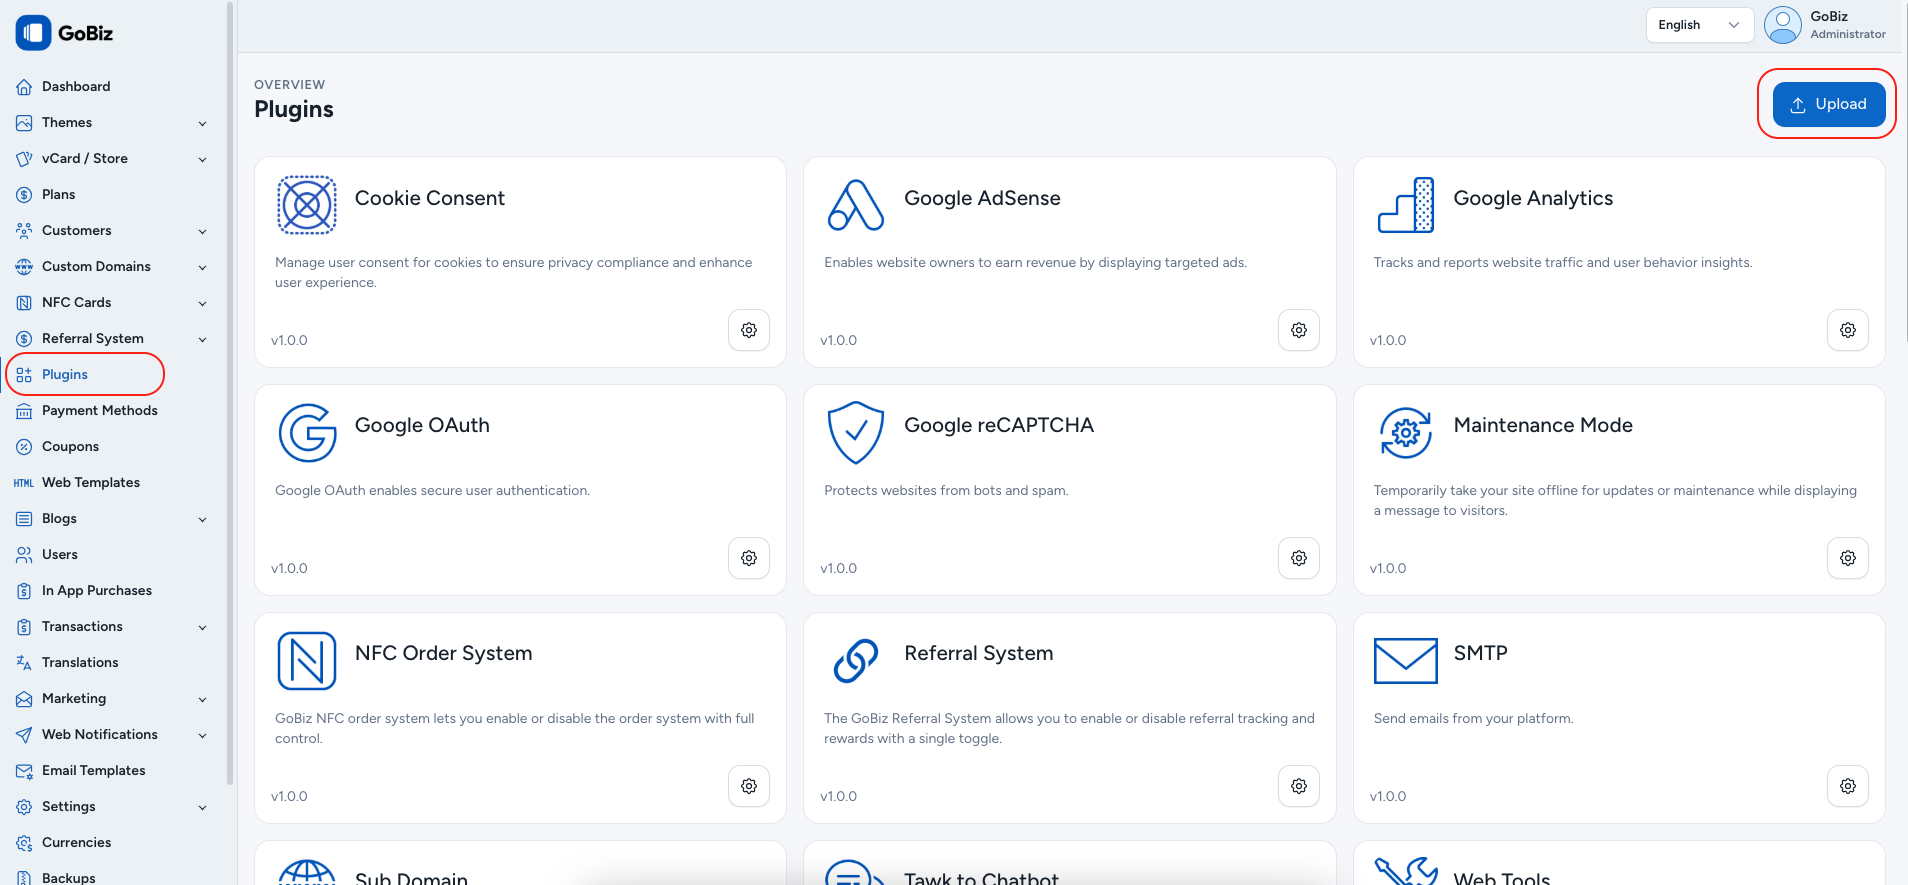
Task: Click the SMTP plugin settings gear
Action: pyautogui.click(x=1847, y=786)
